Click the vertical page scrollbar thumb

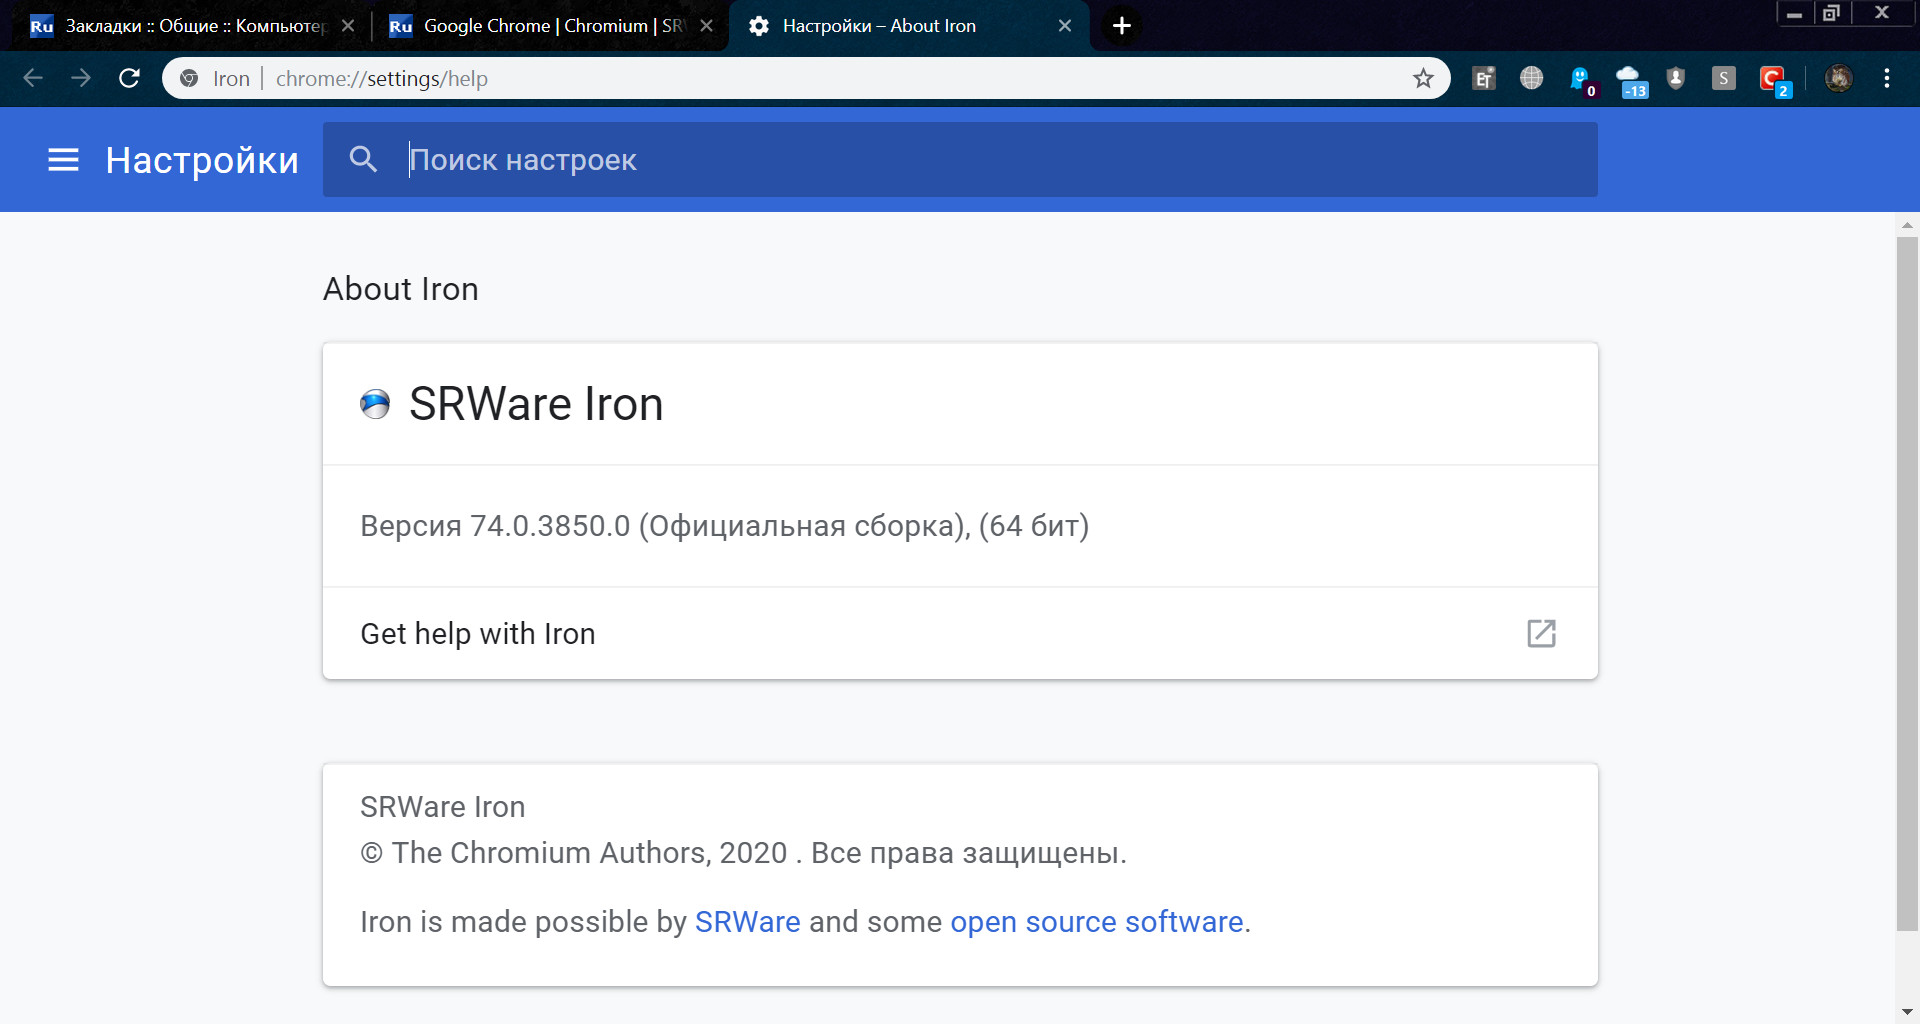pyautogui.click(x=1907, y=580)
